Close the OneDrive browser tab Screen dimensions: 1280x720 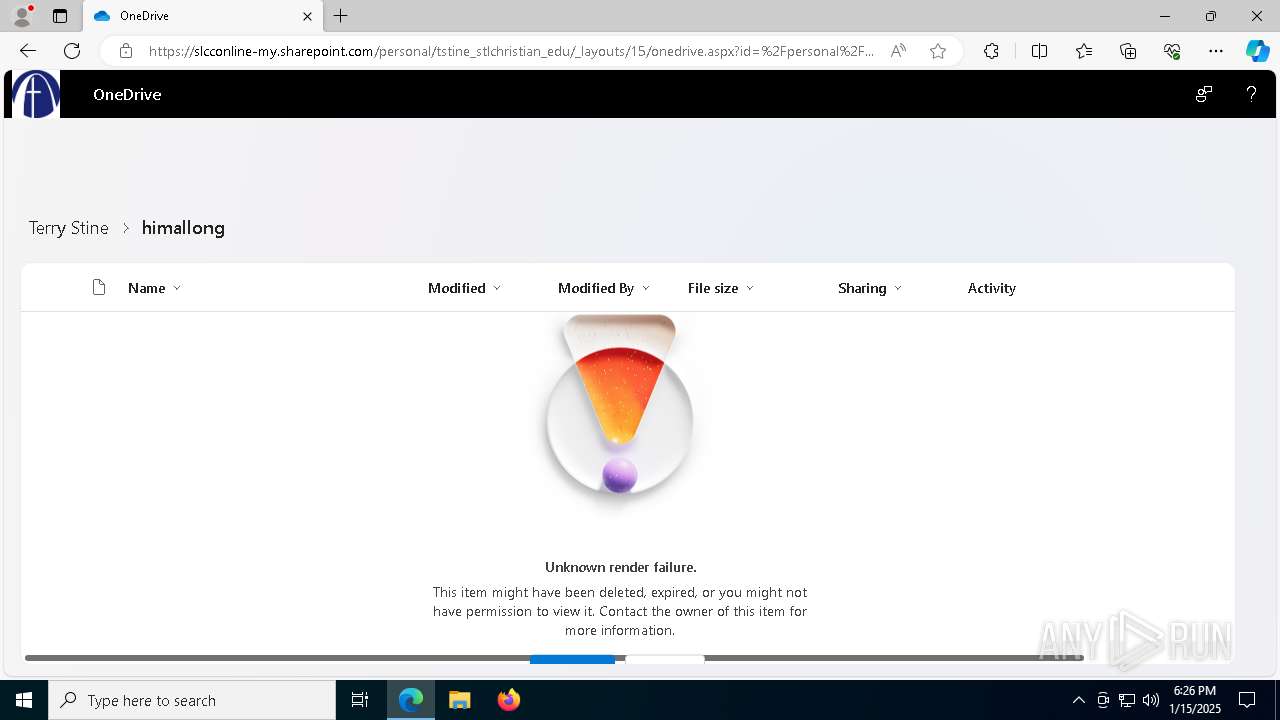click(307, 16)
